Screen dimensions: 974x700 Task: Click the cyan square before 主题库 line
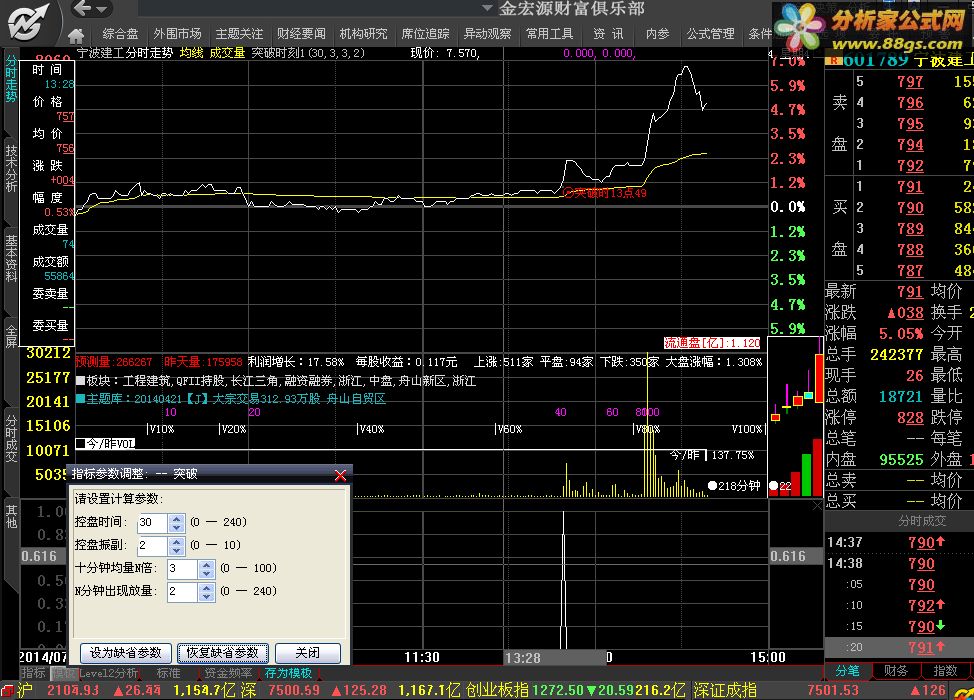[x=80, y=398]
